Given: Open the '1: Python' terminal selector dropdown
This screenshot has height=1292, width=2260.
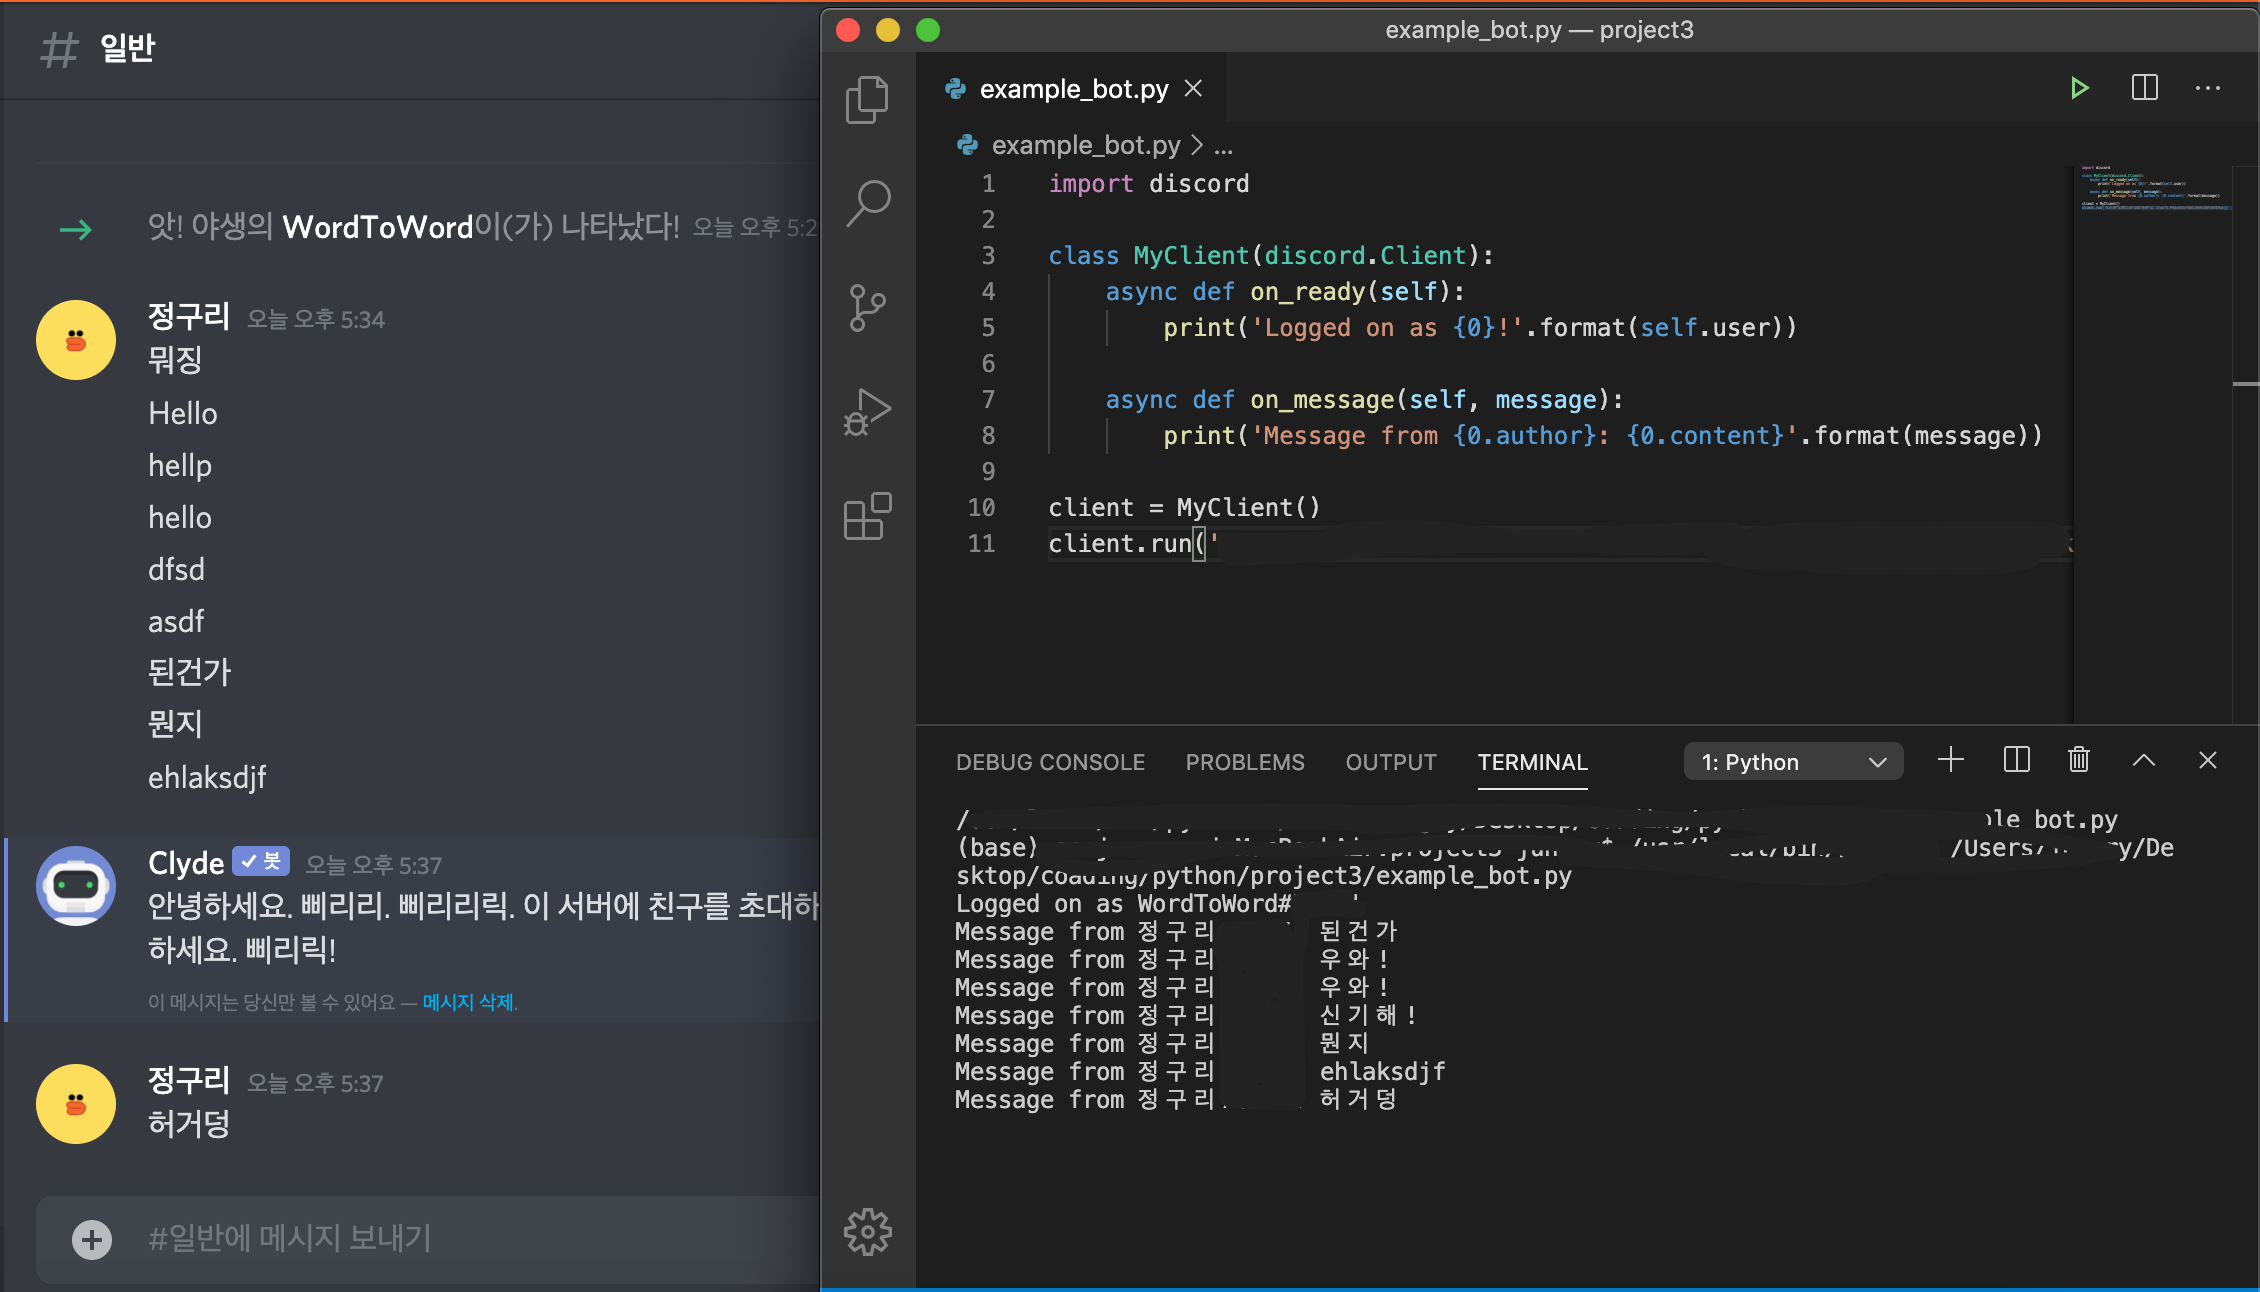Looking at the screenshot, I should 1793,762.
